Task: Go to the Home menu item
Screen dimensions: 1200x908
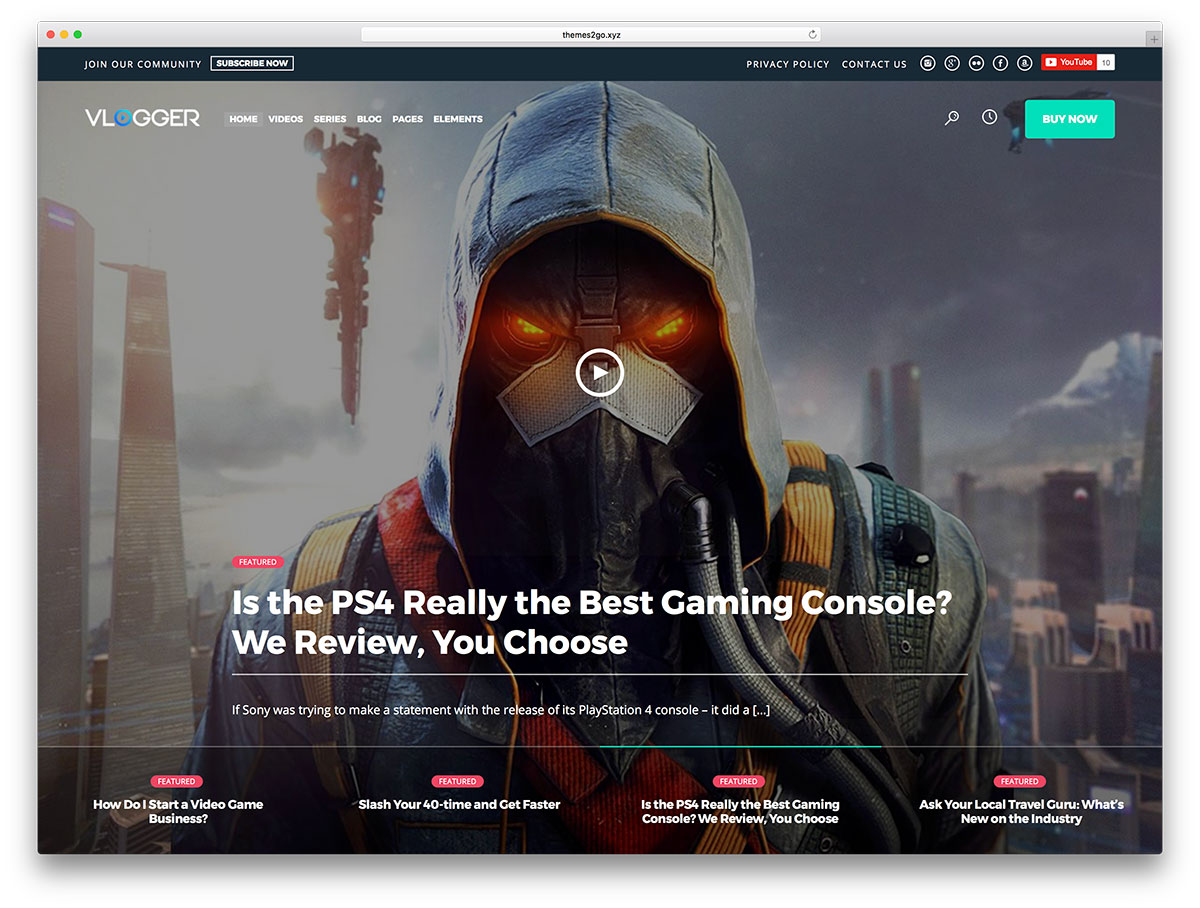Action: point(243,119)
